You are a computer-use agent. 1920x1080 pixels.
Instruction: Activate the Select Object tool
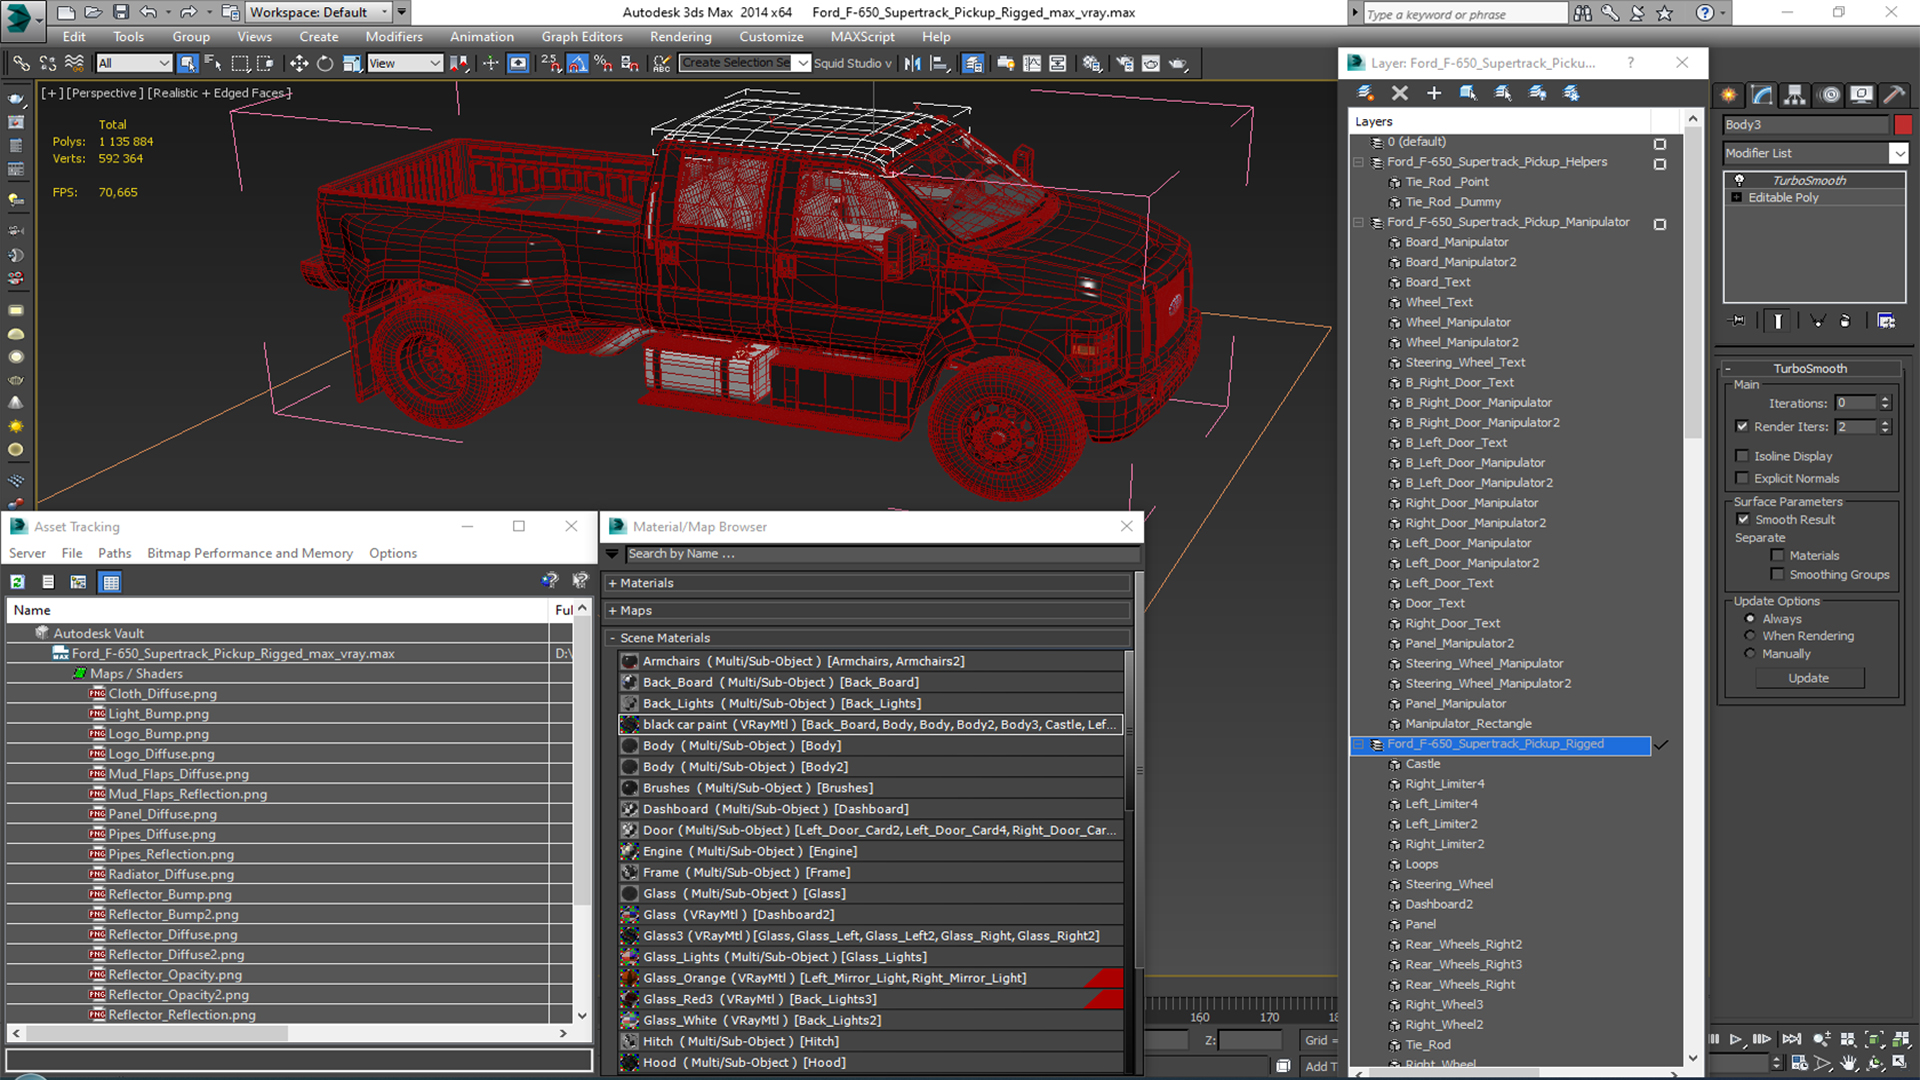pos(187,63)
